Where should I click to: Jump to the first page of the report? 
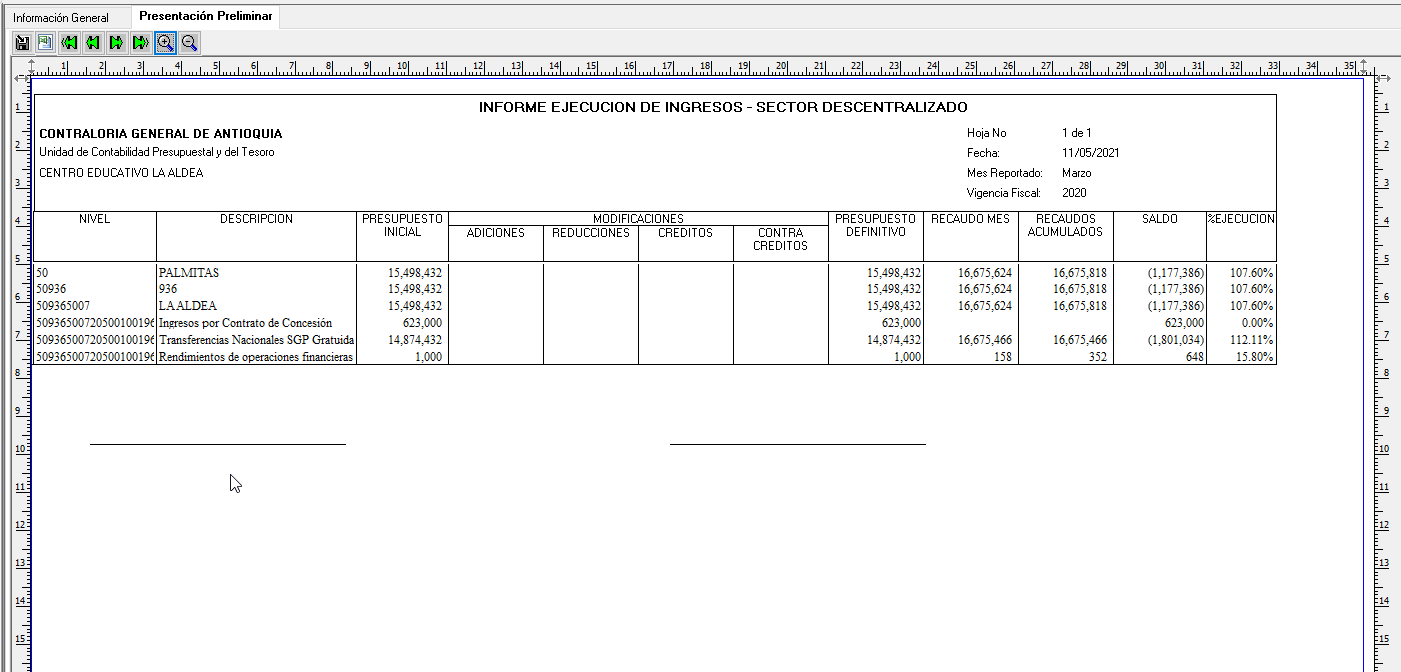tap(69, 42)
